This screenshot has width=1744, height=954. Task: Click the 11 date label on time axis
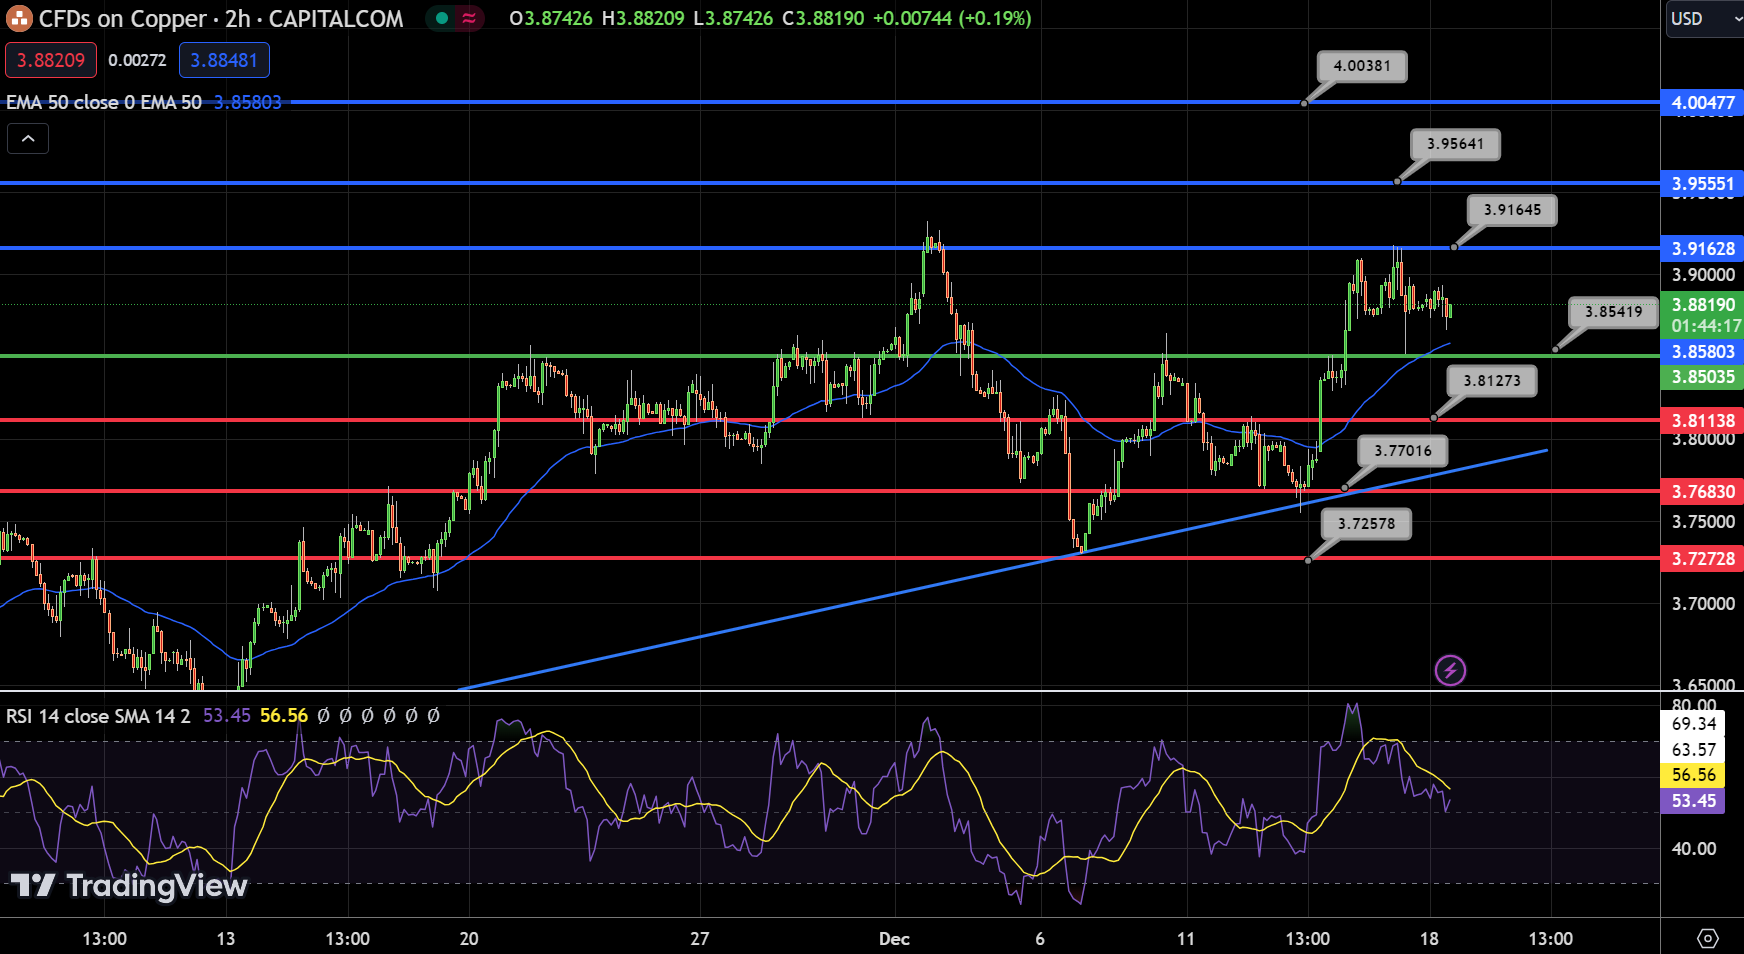(x=1185, y=938)
